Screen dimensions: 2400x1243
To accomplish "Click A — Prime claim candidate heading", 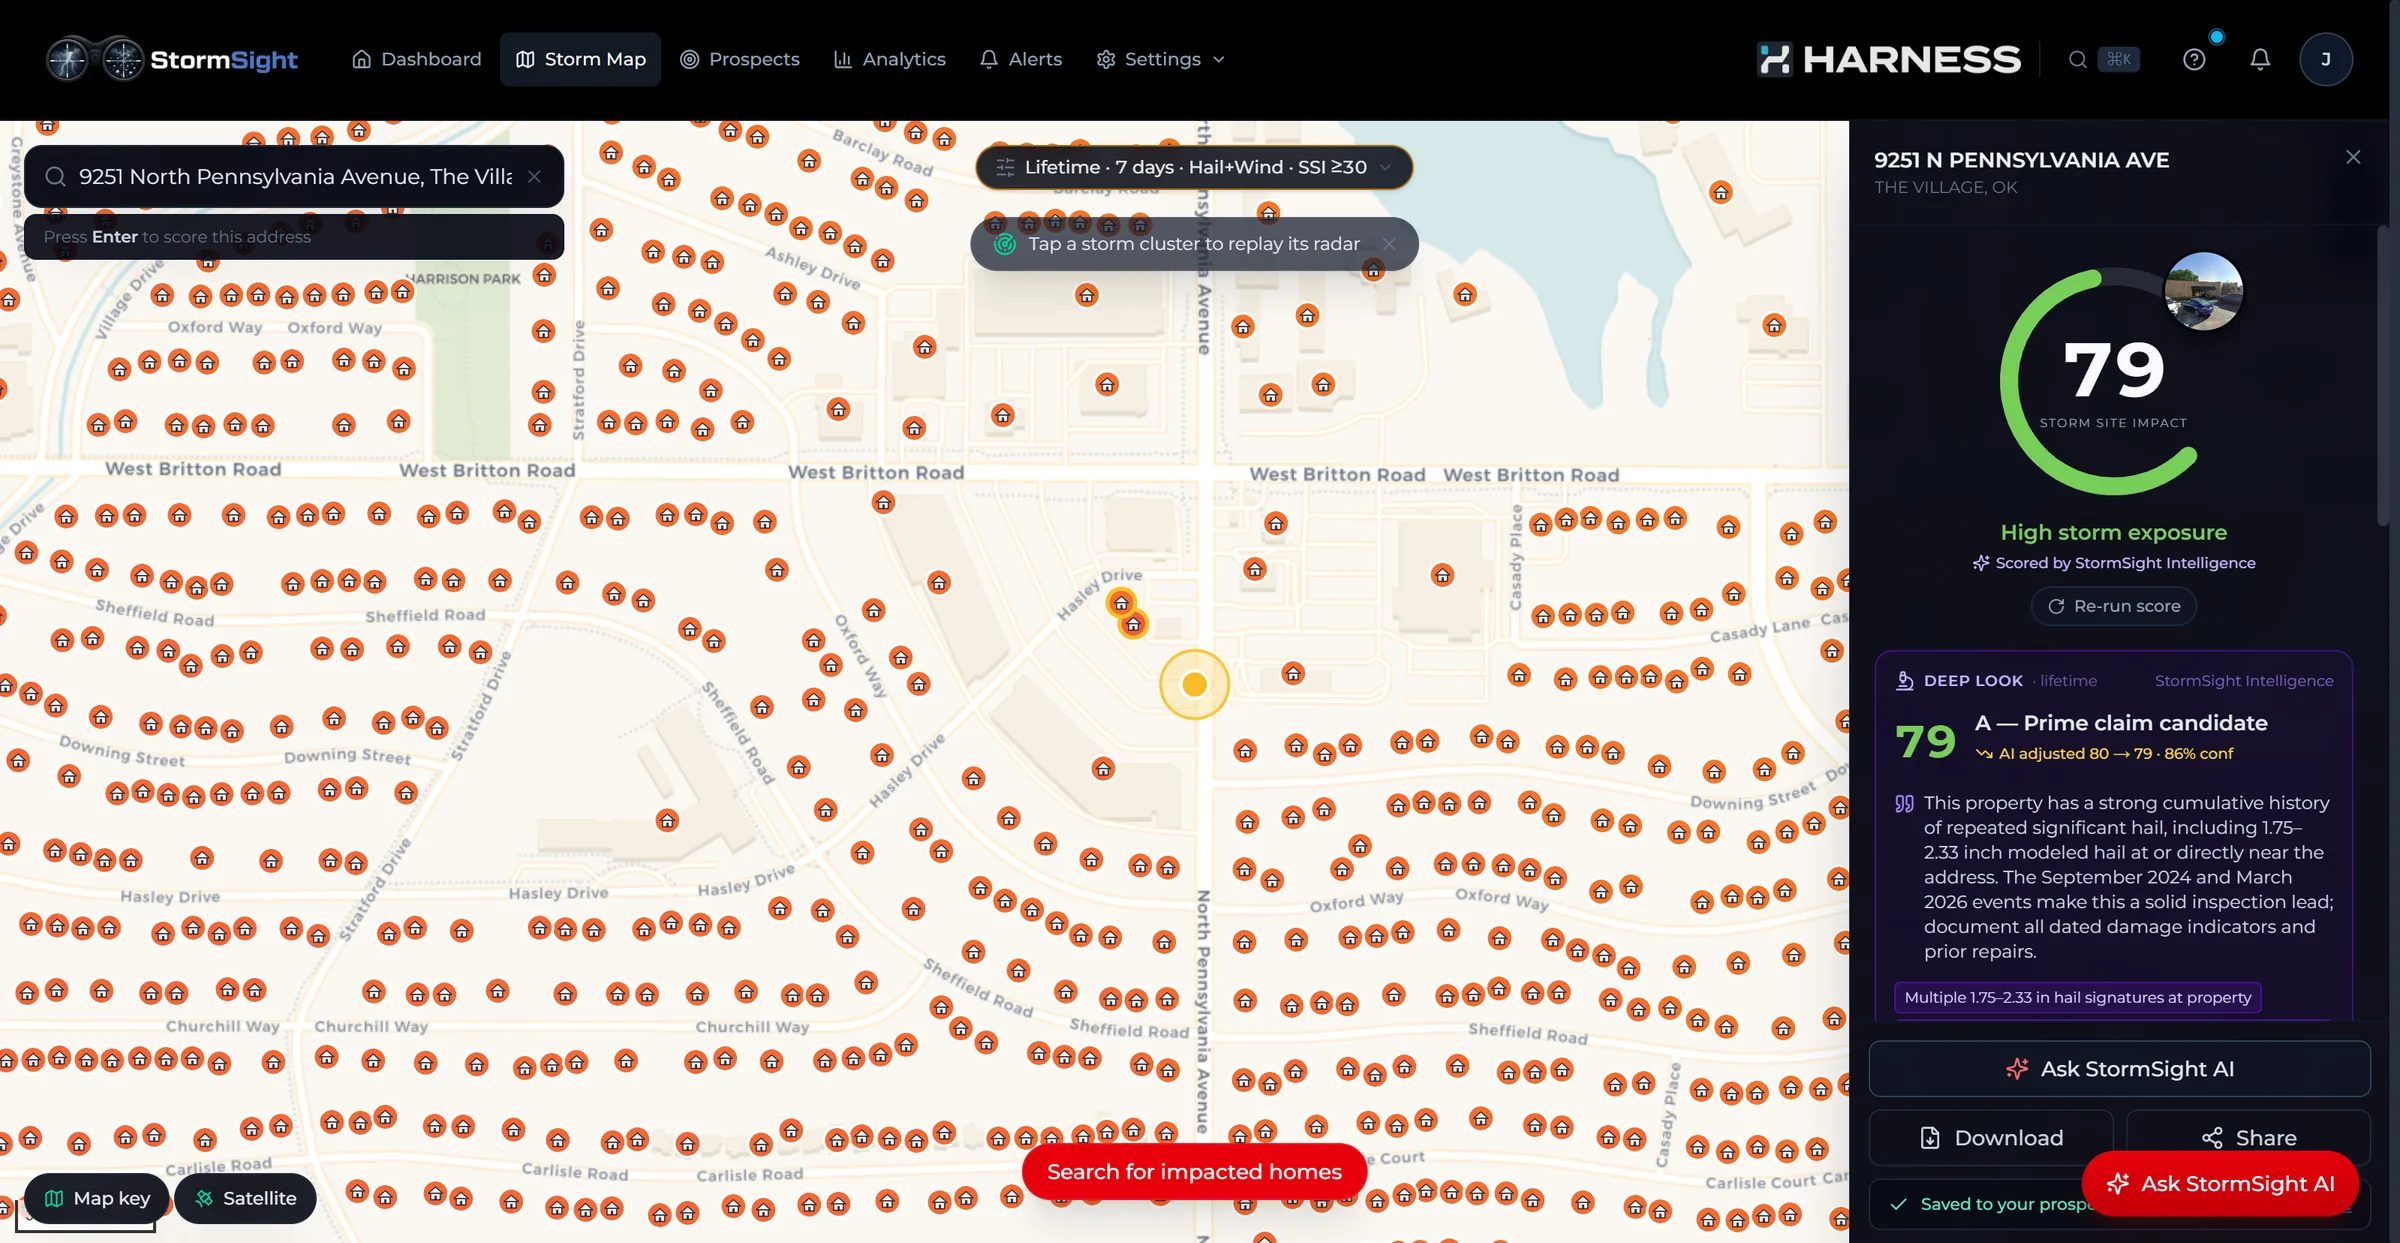I will [2121, 723].
